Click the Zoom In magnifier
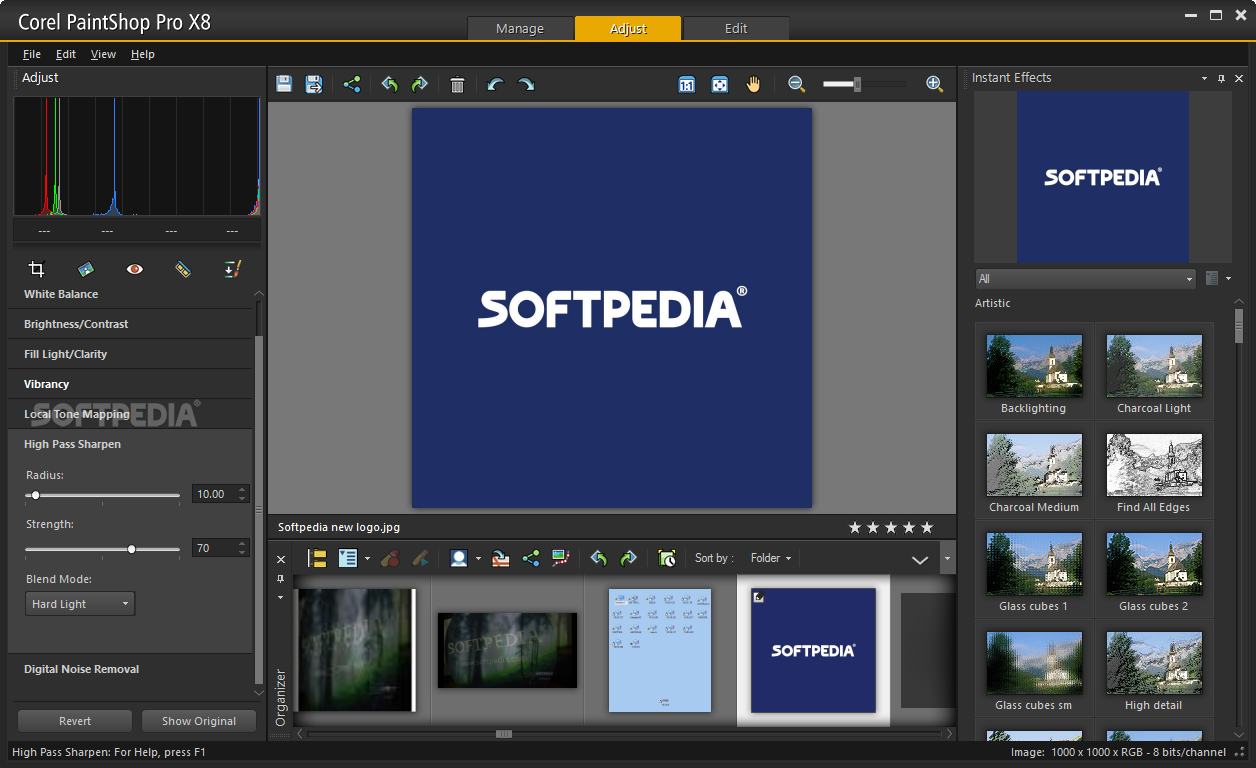Image resolution: width=1256 pixels, height=768 pixels. [x=934, y=85]
